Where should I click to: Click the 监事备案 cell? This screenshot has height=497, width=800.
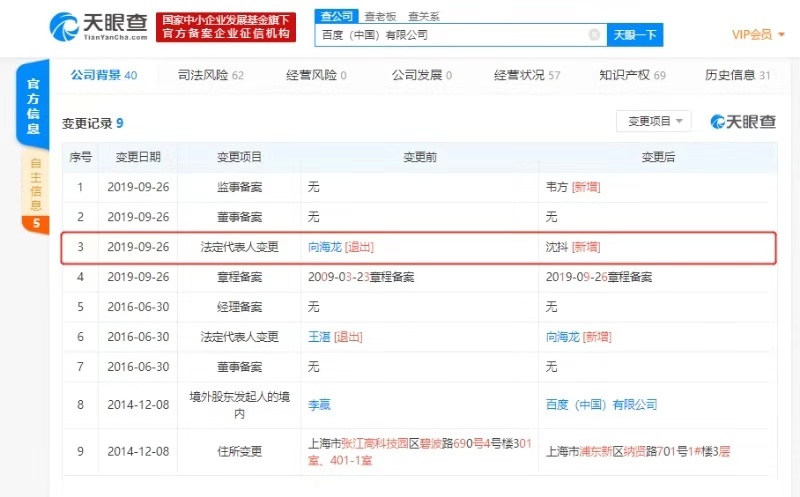click(x=239, y=187)
